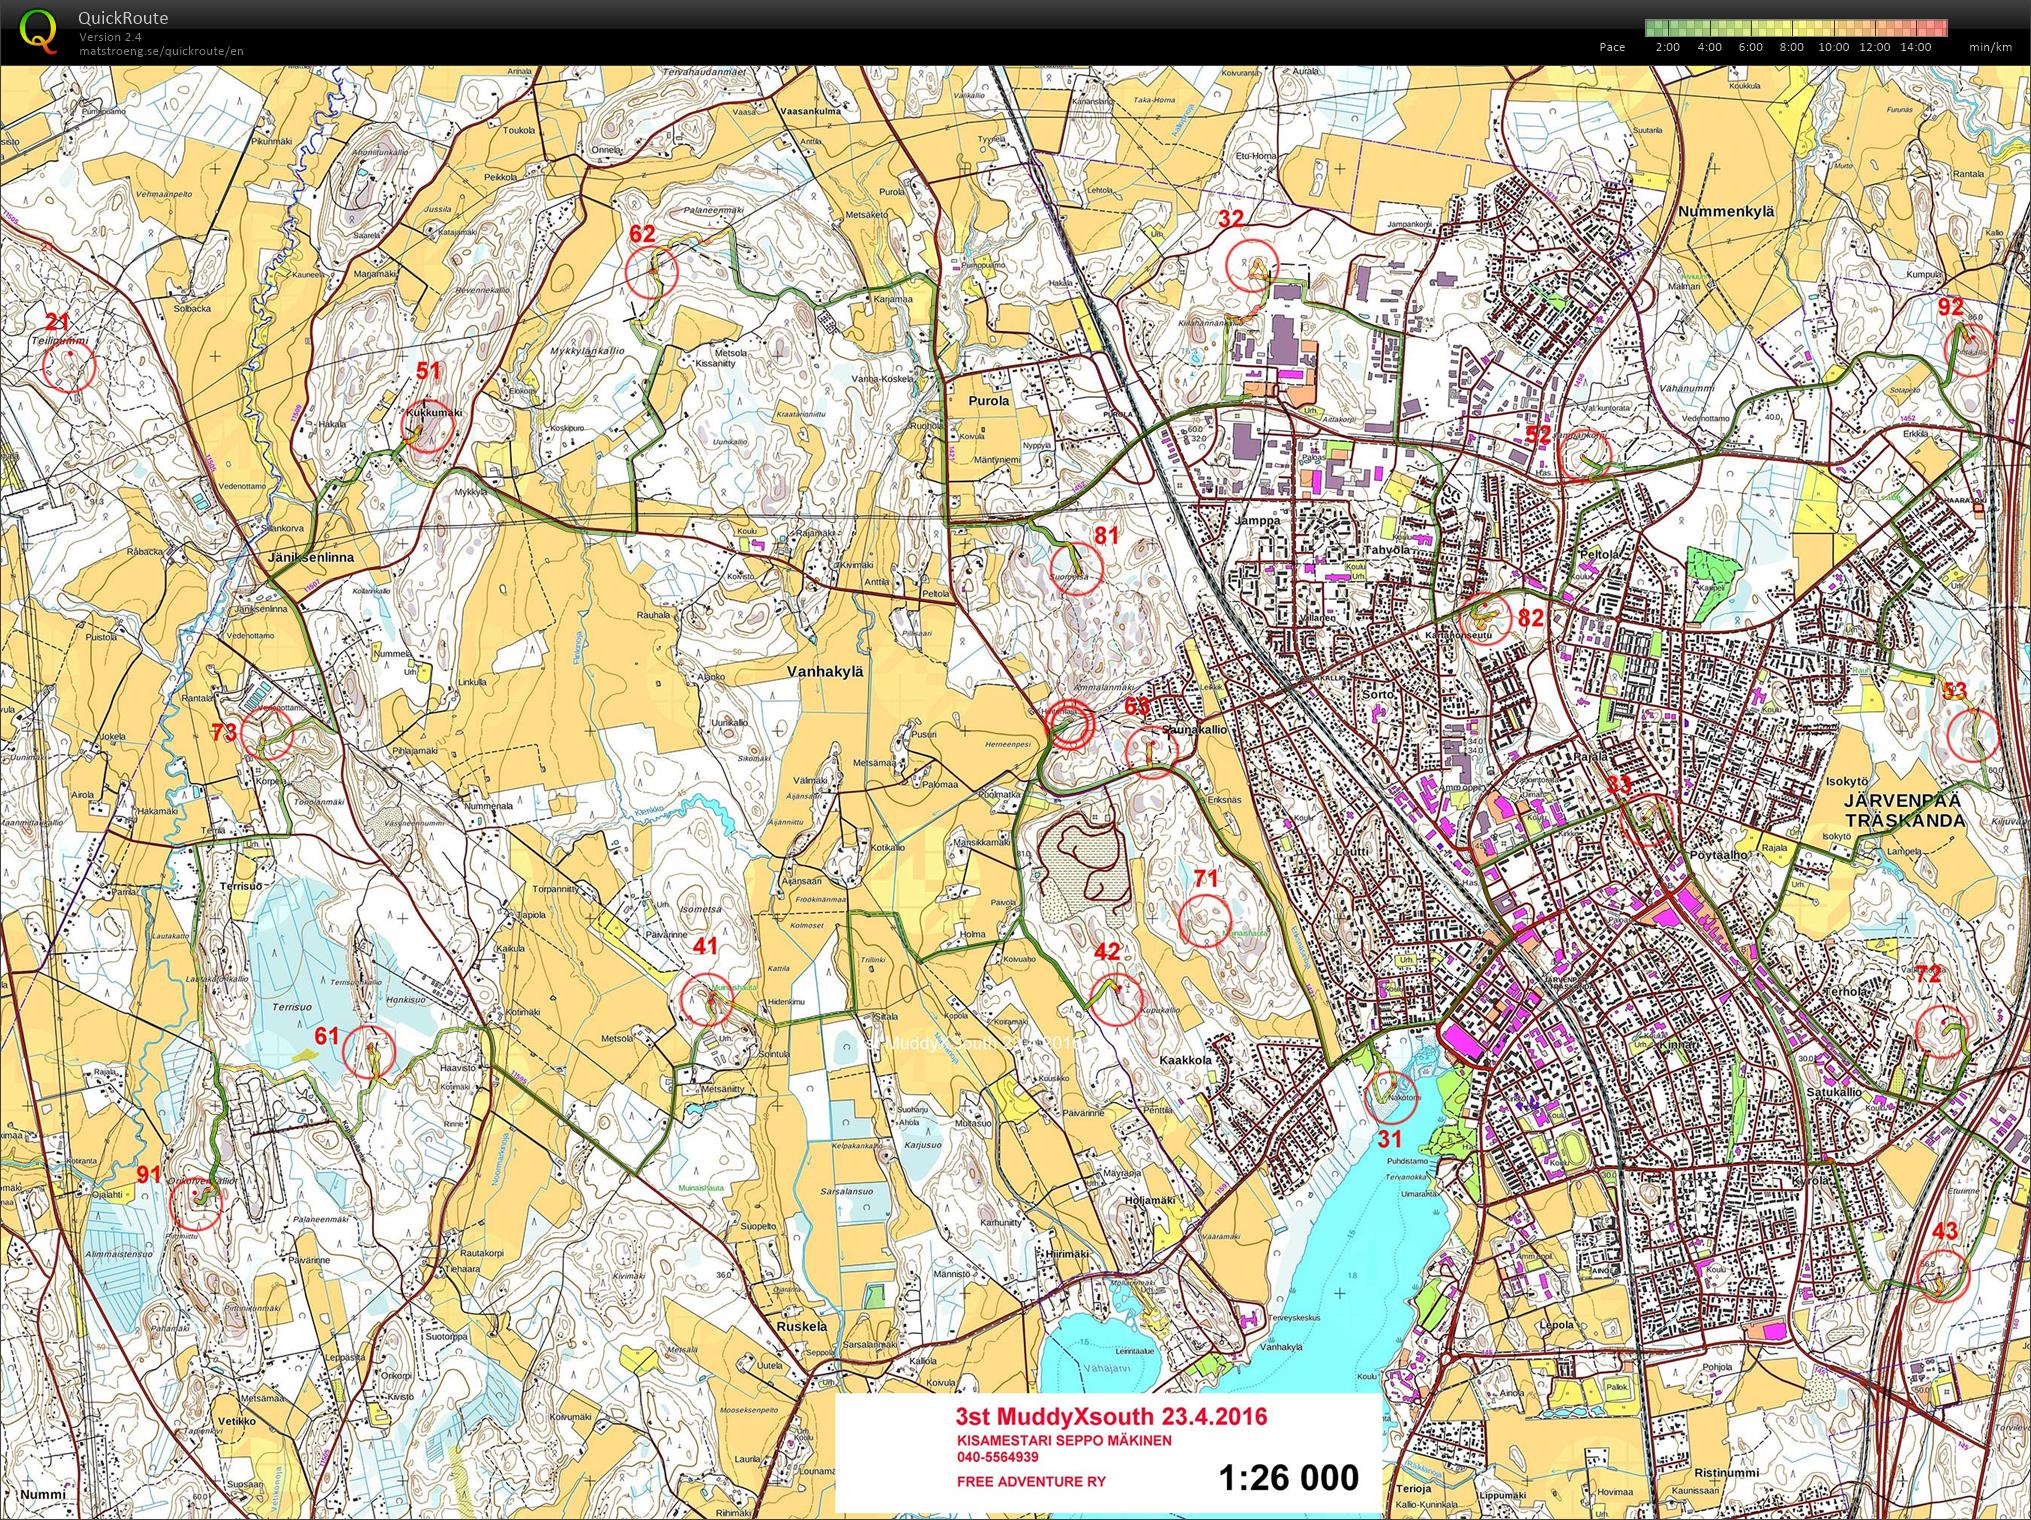Click the 8:00 pace legend value
This screenshot has width=2031, height=1520.
tap(1792, 47)
